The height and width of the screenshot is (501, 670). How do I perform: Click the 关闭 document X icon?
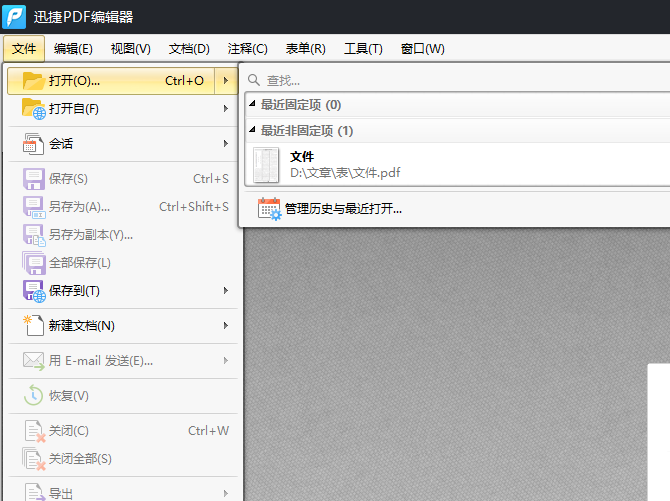(x=35, y=431)
